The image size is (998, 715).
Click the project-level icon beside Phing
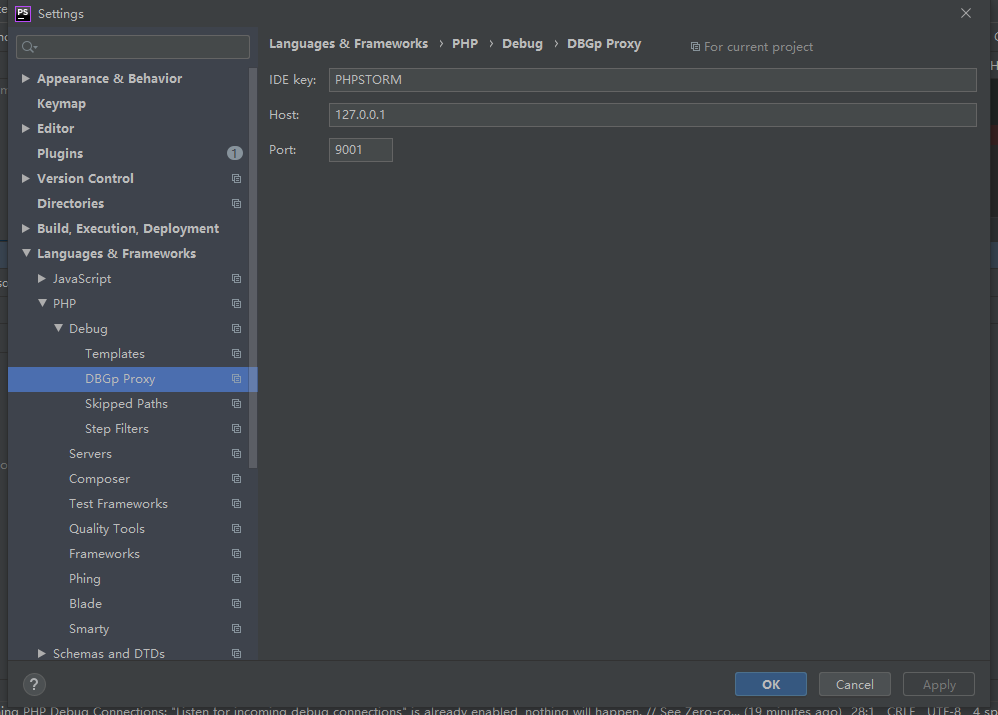click(x=236, y=579)
